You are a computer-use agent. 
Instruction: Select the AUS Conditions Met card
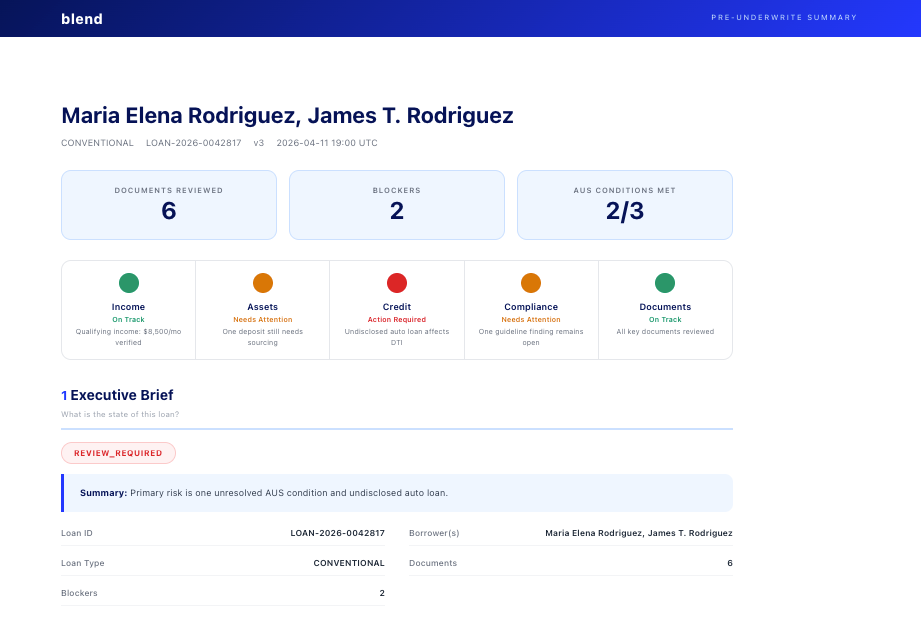click(625, 205)
